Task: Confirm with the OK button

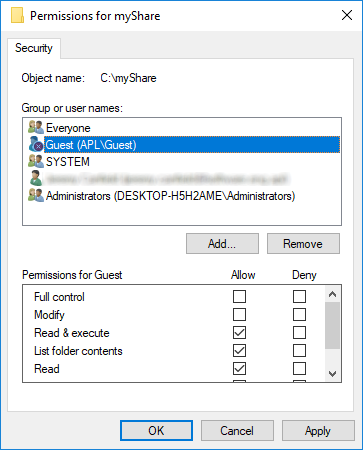Action: [x=156, y=431]
